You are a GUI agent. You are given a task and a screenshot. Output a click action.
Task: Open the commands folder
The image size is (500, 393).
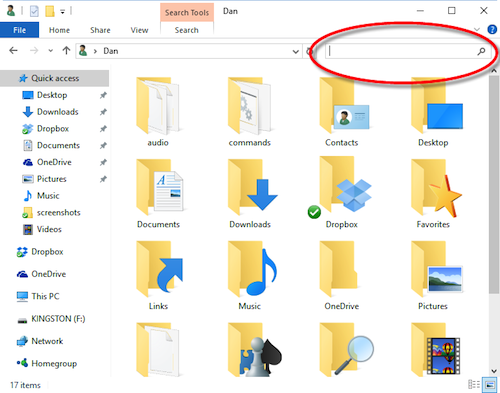[250, 112]
